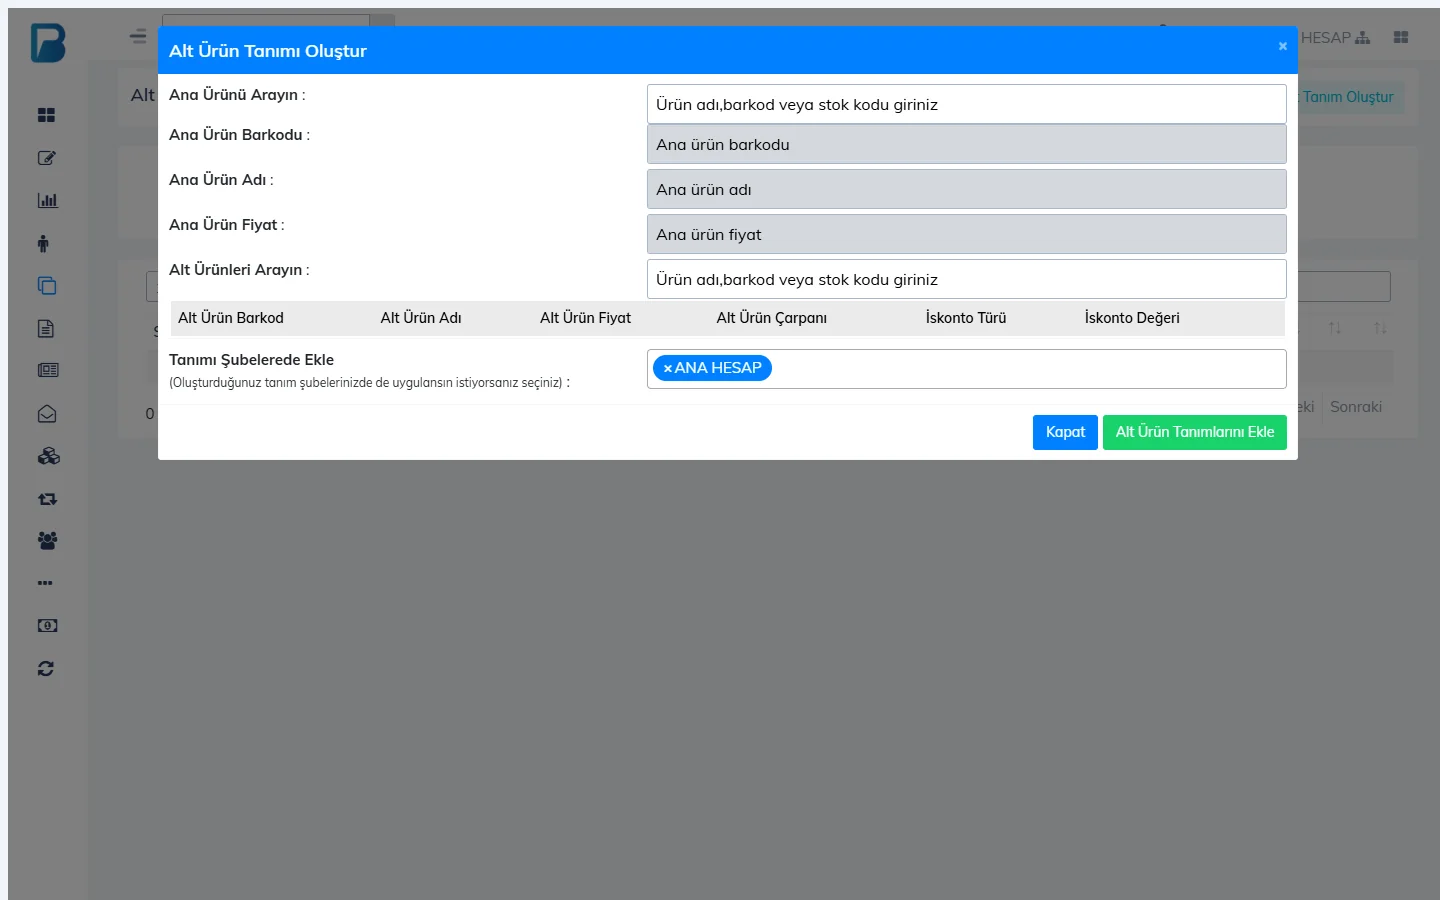Screen dimensions: 1440x900
Task: Click the users group sidebar icon
Action: click(x=47, y=540)
